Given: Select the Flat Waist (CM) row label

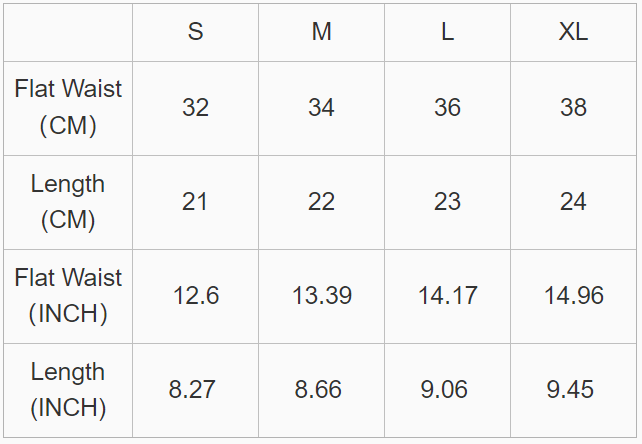Looking at the screenshot, I should [x=68, y=109].
